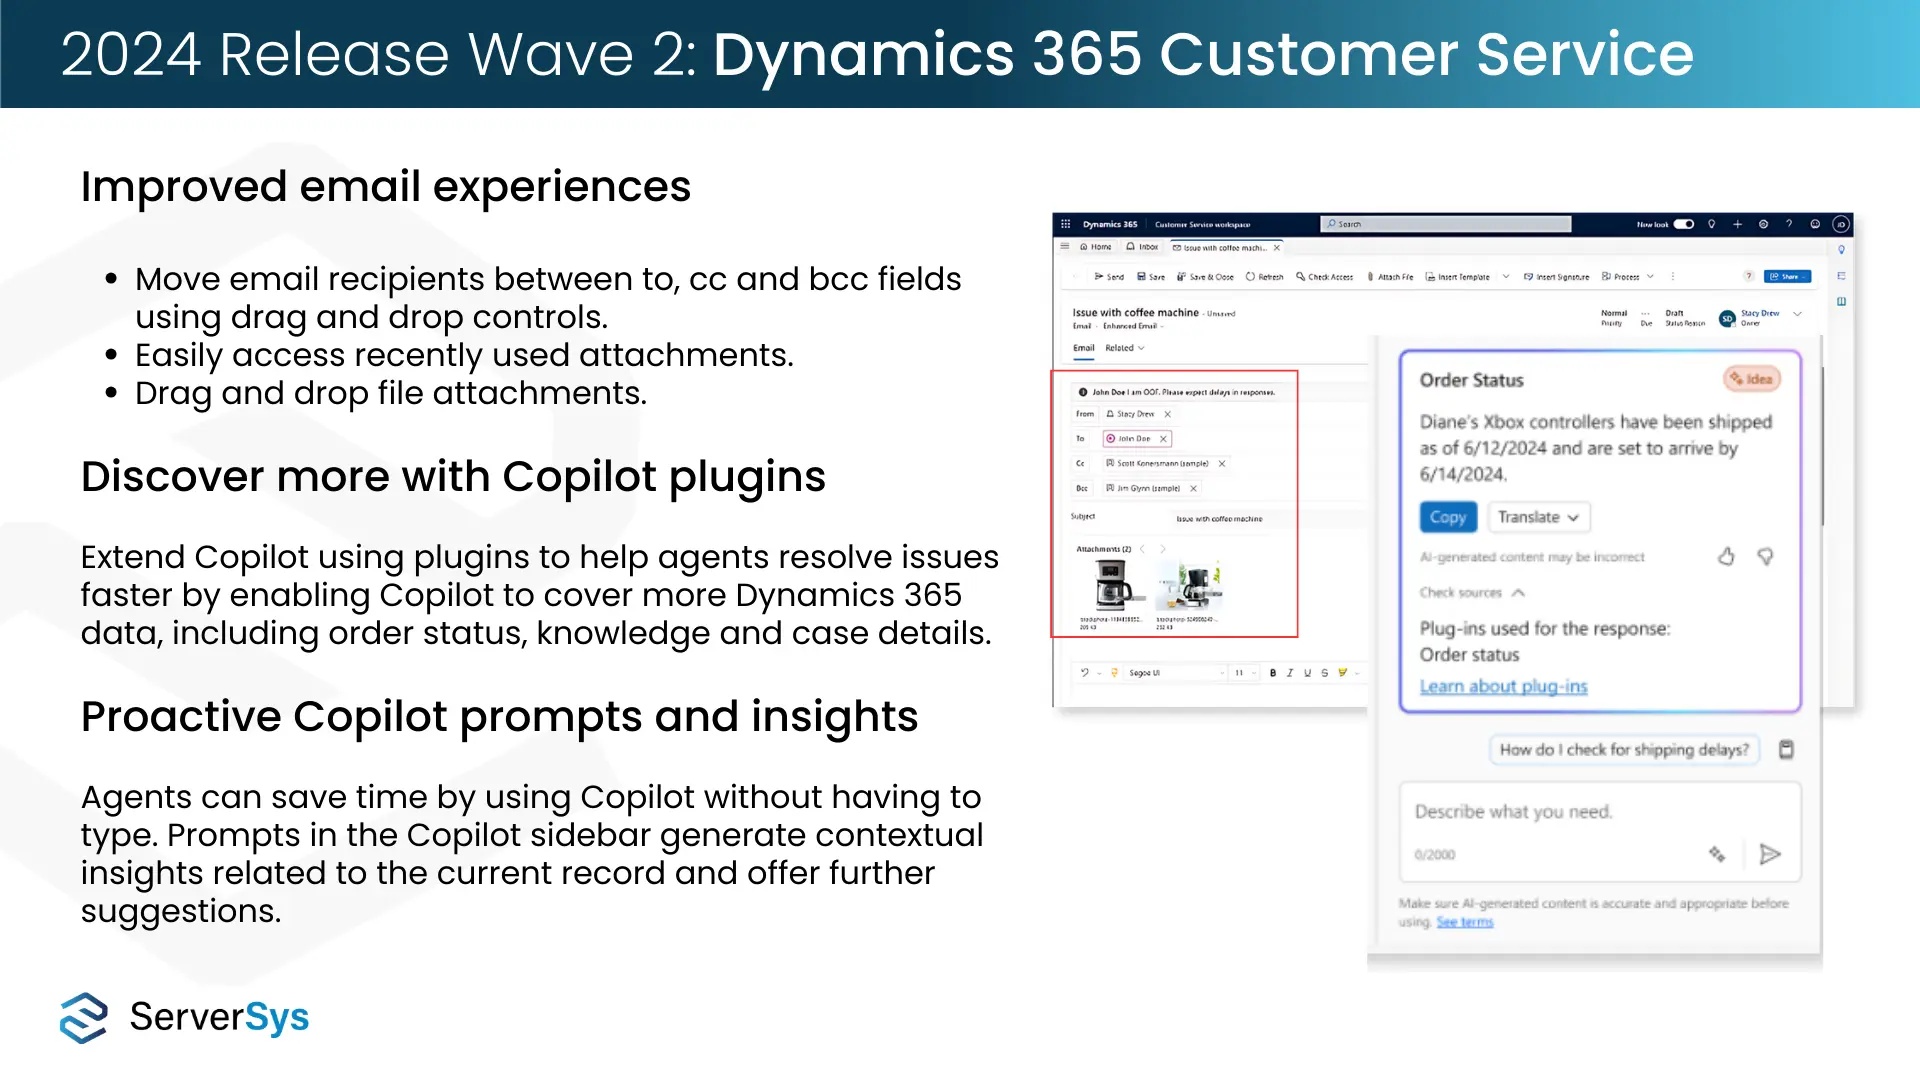The height and width of the screenshot is (1080, 1920).
Task: Click the lightbulb icon in top bar
Action: (1712, 224)
